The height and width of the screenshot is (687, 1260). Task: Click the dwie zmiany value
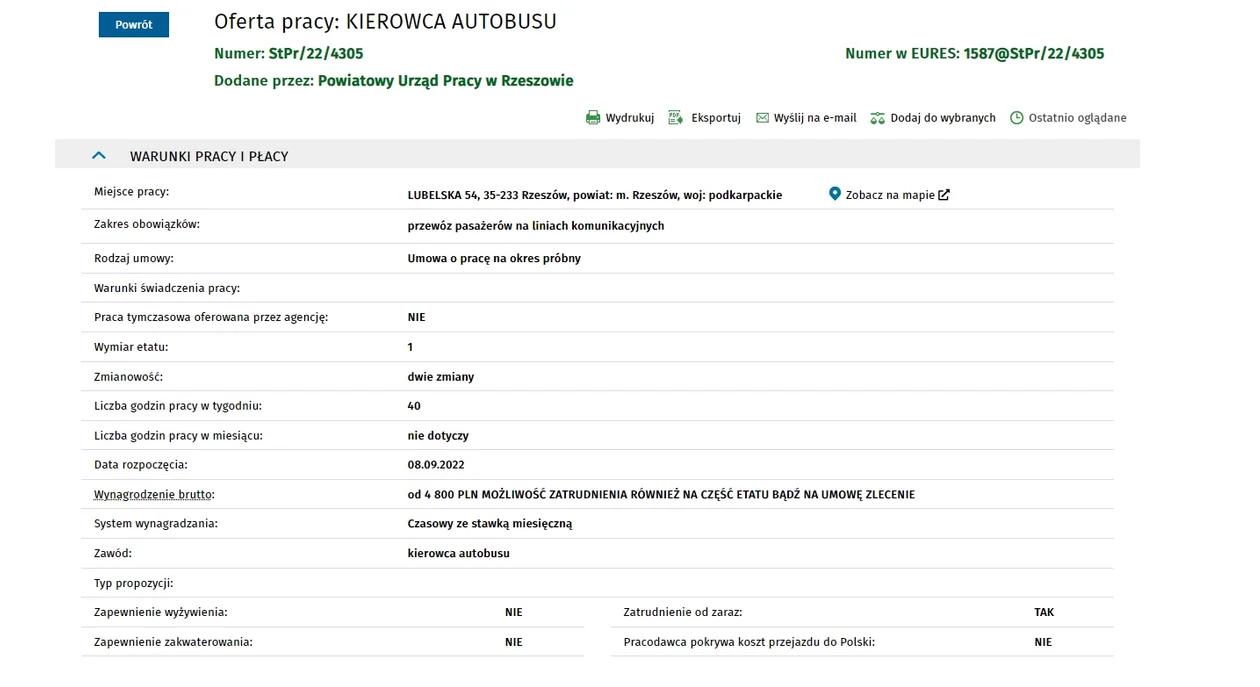point(441,377)
